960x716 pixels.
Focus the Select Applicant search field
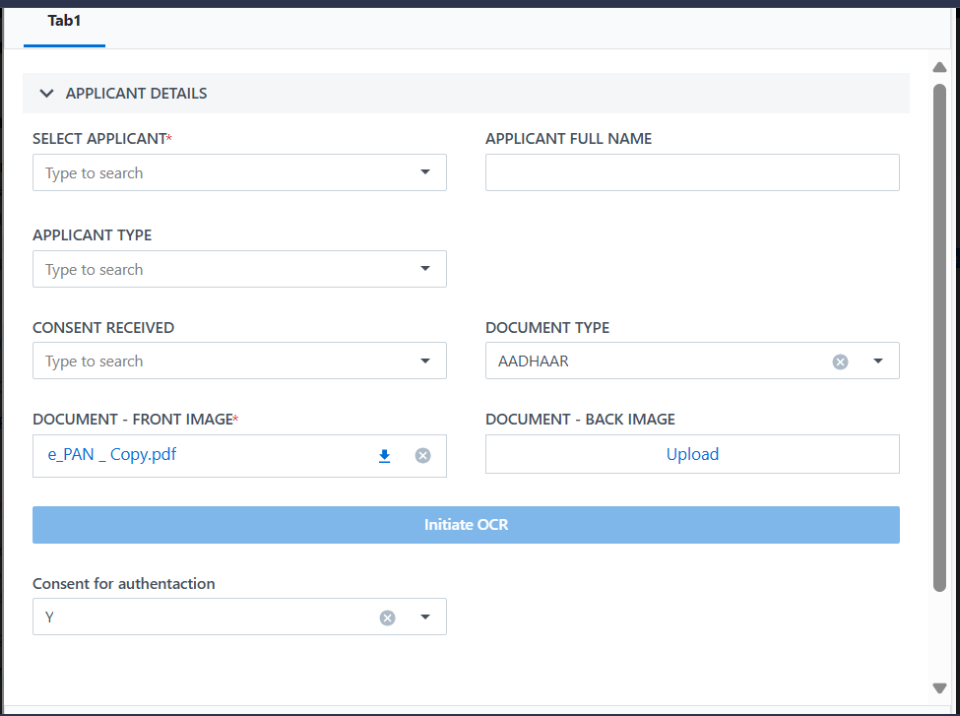point(220,173)
